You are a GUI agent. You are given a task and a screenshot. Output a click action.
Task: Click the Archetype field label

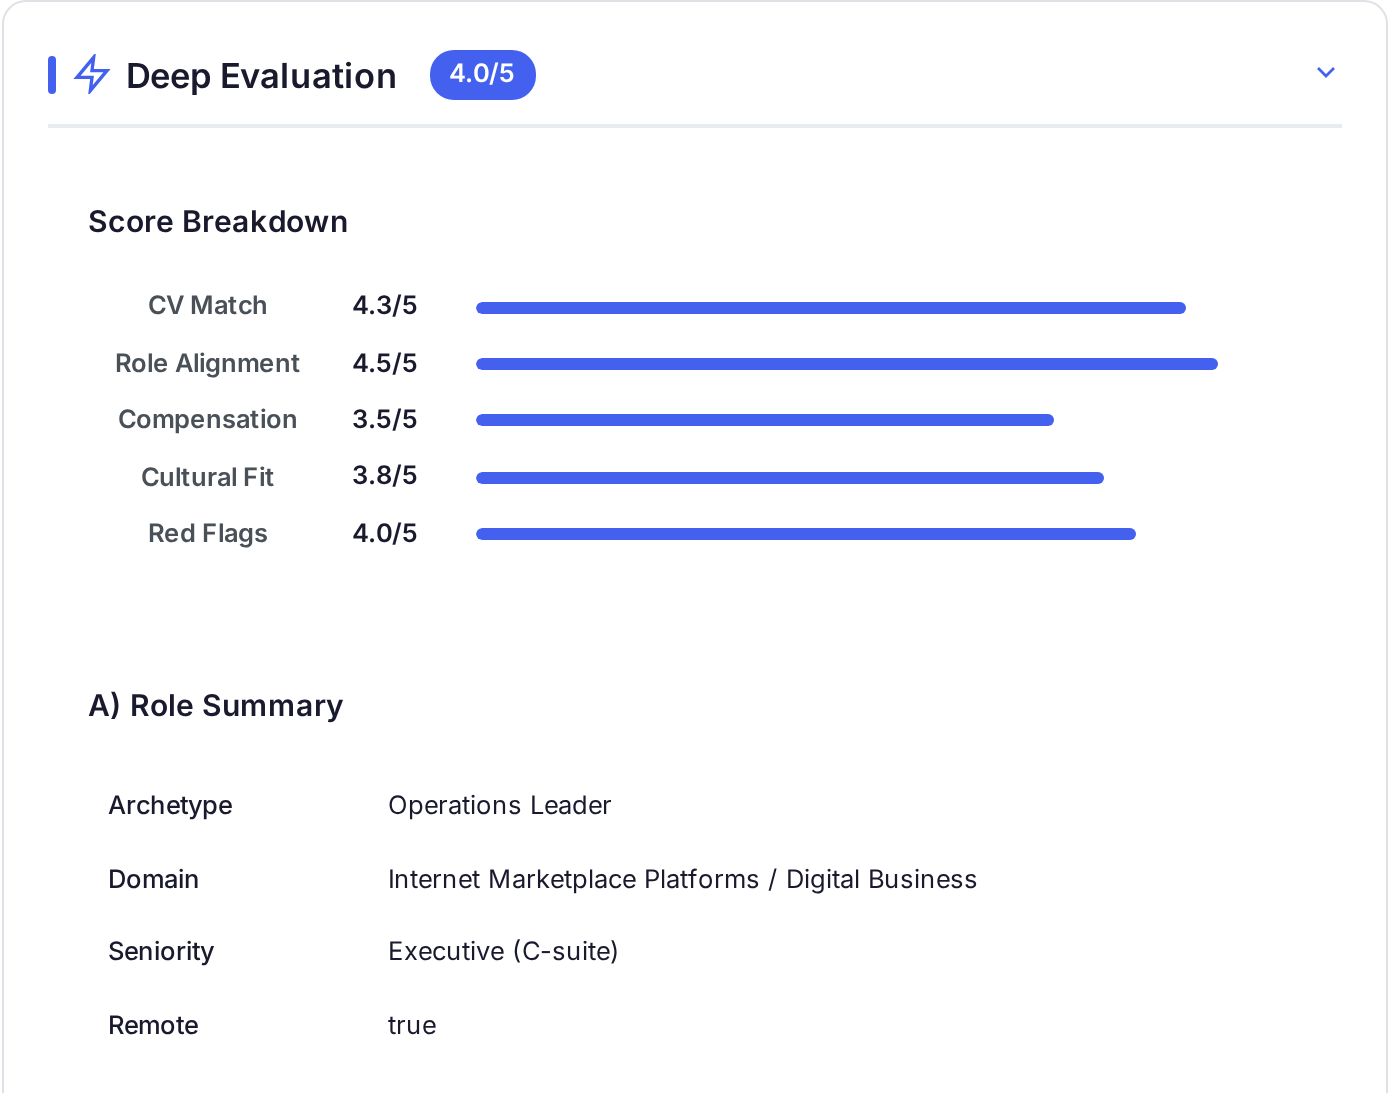point(170,806)
